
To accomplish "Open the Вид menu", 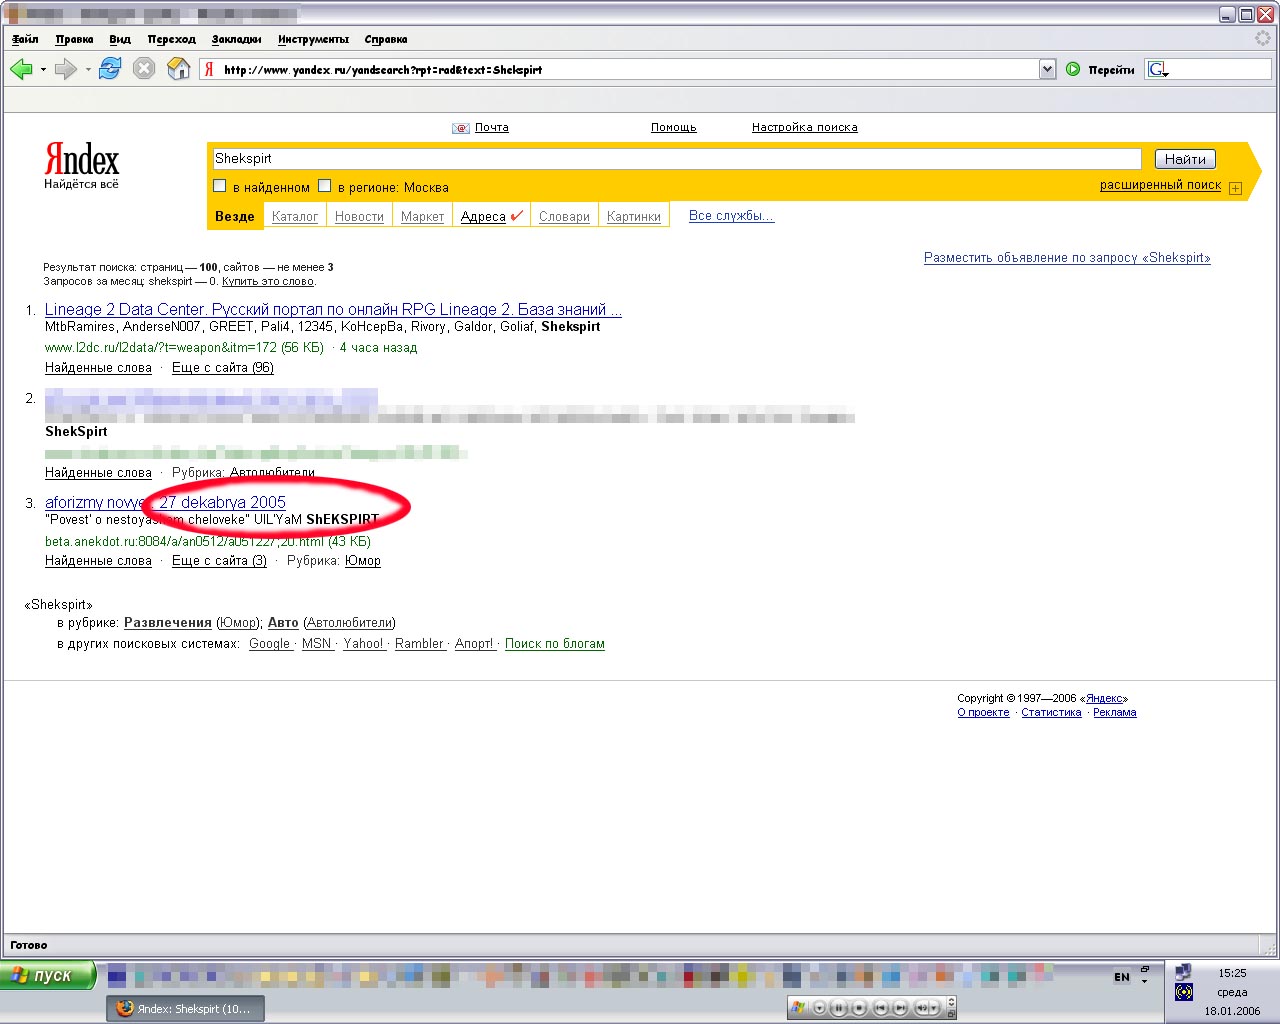I will coord(120,39).
